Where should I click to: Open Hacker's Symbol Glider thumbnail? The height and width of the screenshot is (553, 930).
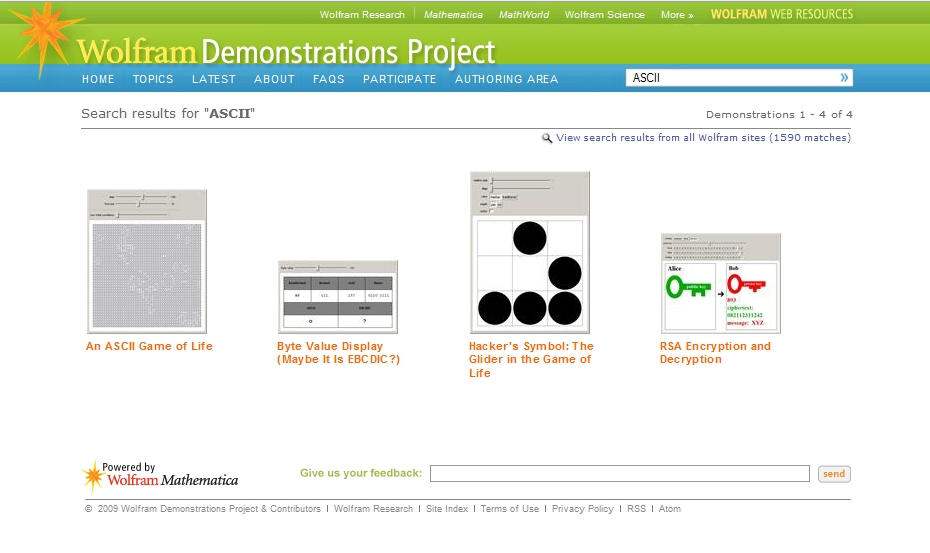point(530,252)
